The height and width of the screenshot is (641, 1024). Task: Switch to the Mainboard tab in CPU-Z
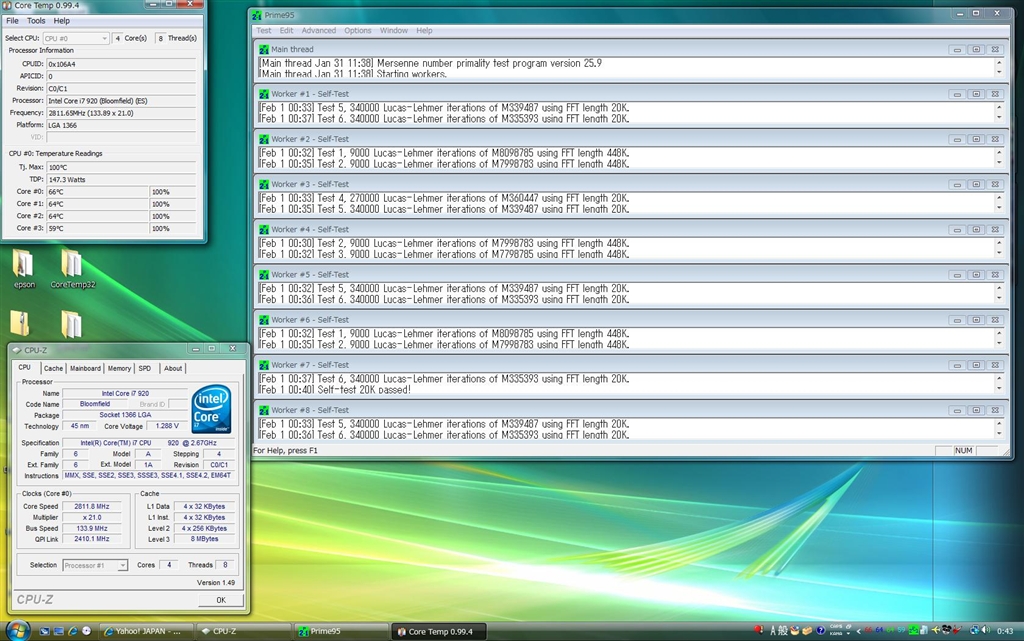pos(85,368)
